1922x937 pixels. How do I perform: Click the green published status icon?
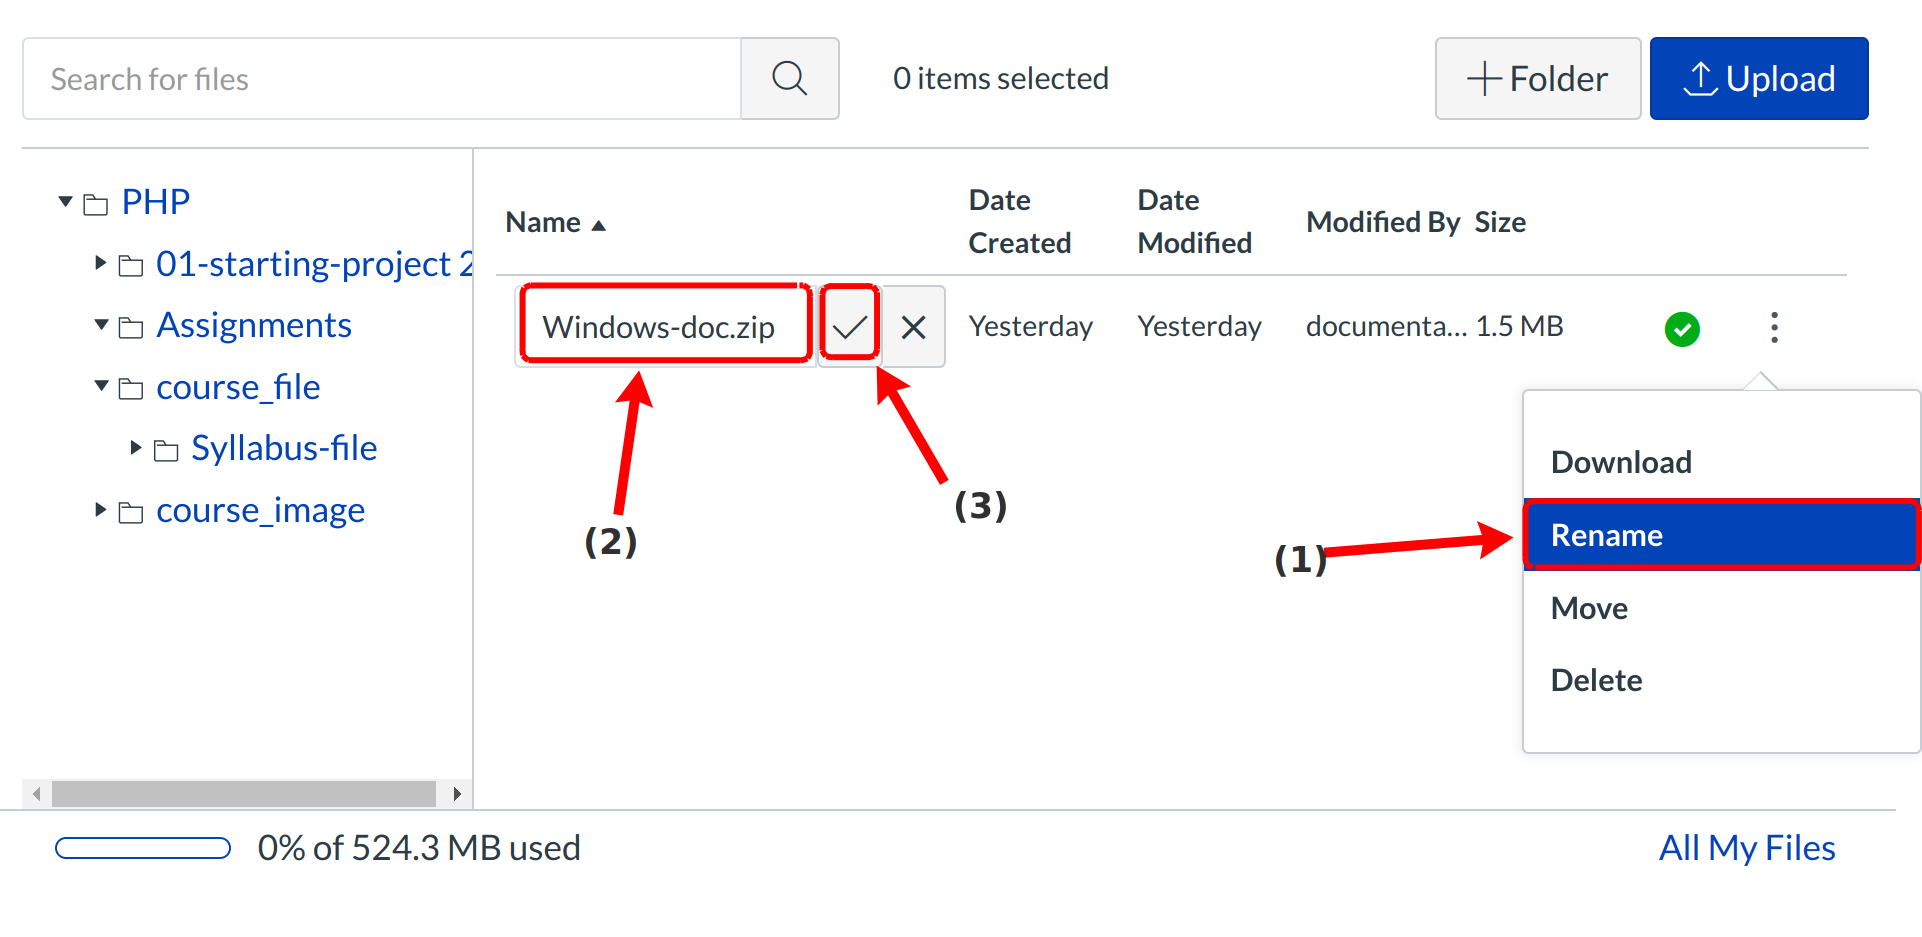(x=1682, y=329)
